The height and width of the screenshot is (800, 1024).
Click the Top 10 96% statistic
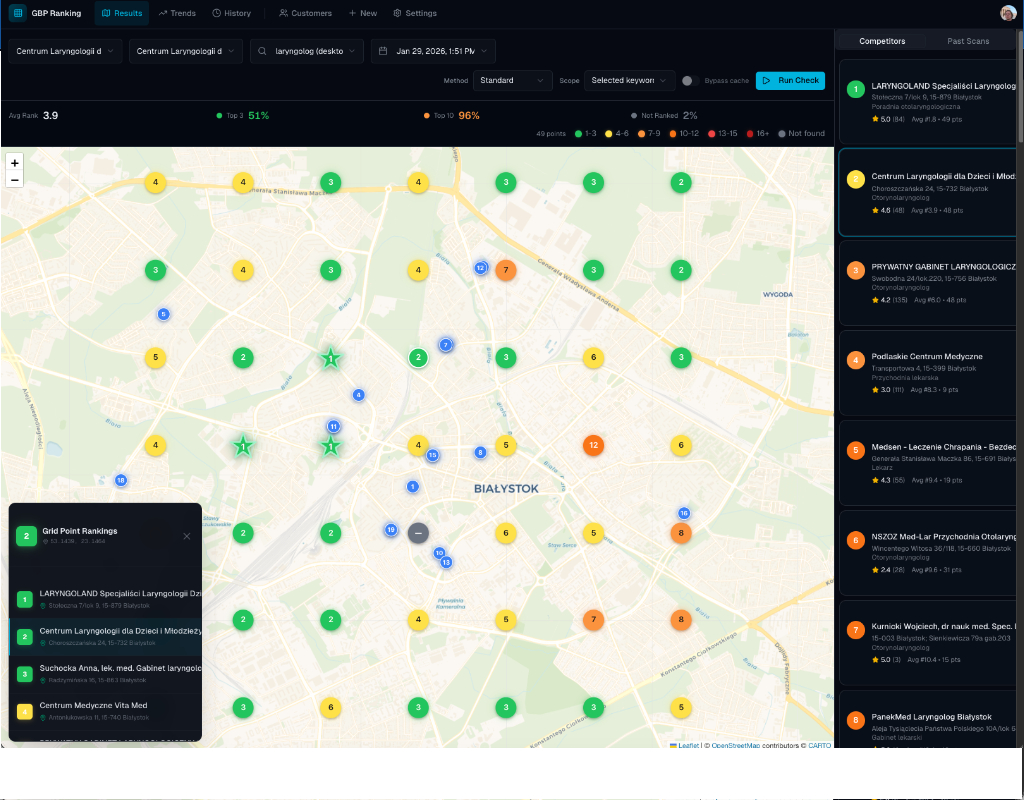tap(451, 116)
